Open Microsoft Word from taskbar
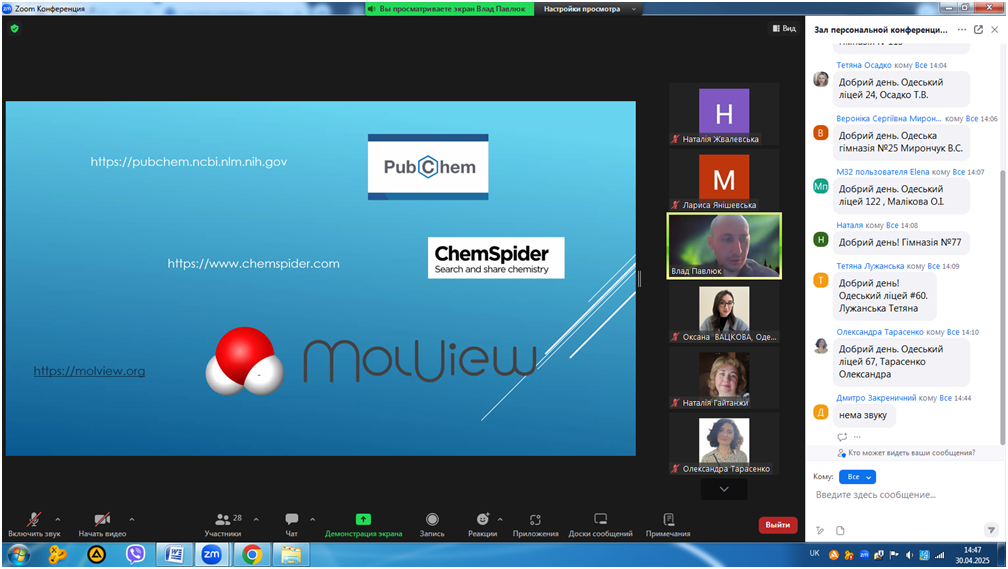1008x569 pixels. [x=174, y=554]
